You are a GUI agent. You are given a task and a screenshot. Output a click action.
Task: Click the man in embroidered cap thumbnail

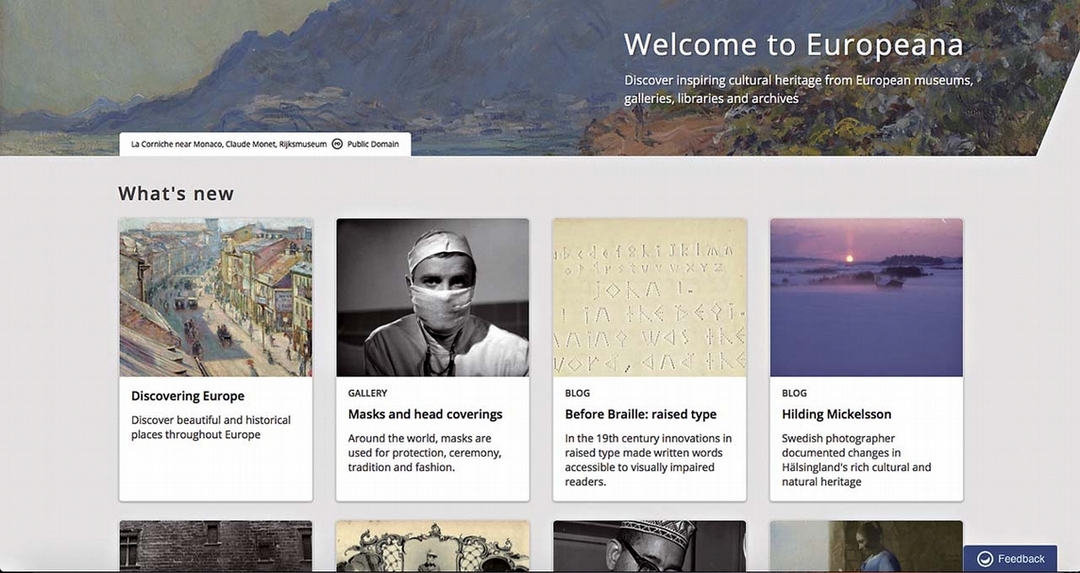650,545
